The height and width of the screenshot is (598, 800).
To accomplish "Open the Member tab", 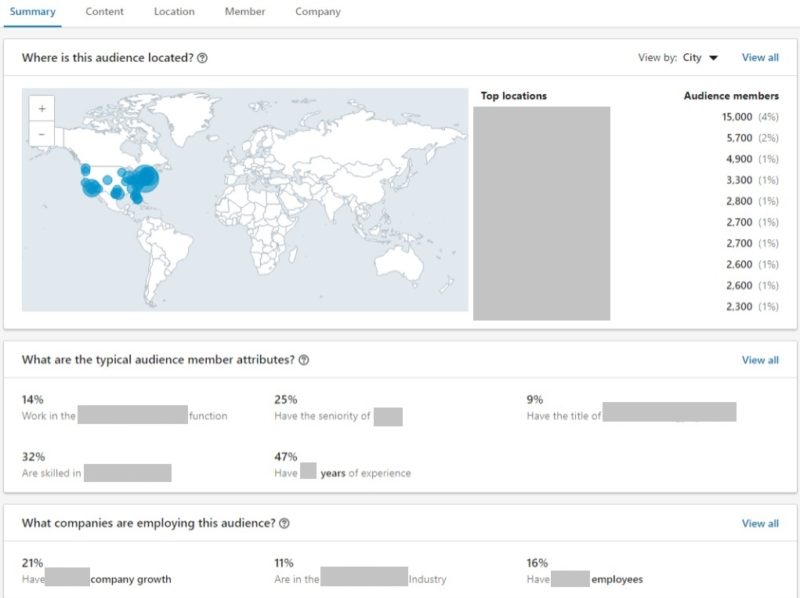I will coord(243,12).
